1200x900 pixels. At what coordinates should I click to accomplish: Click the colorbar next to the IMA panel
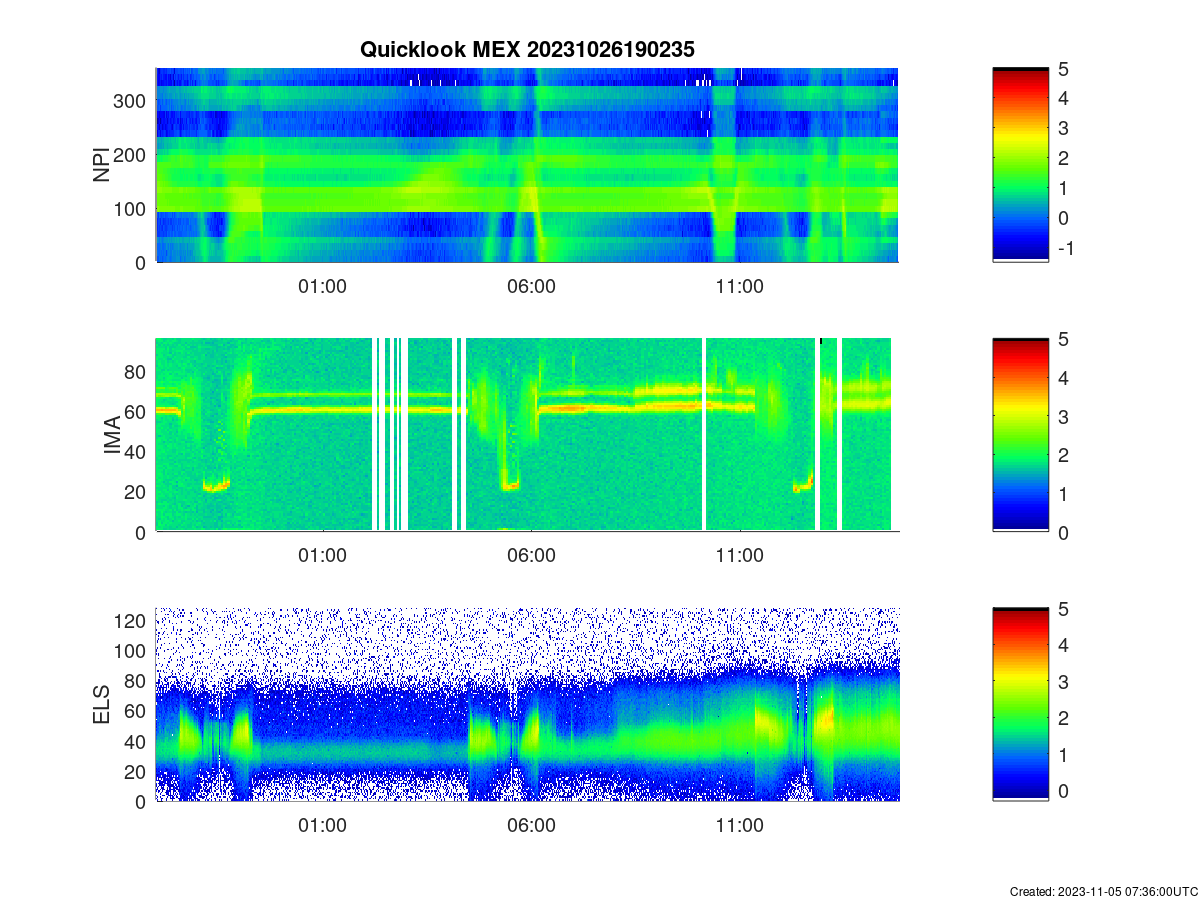tap(1020, 435)
